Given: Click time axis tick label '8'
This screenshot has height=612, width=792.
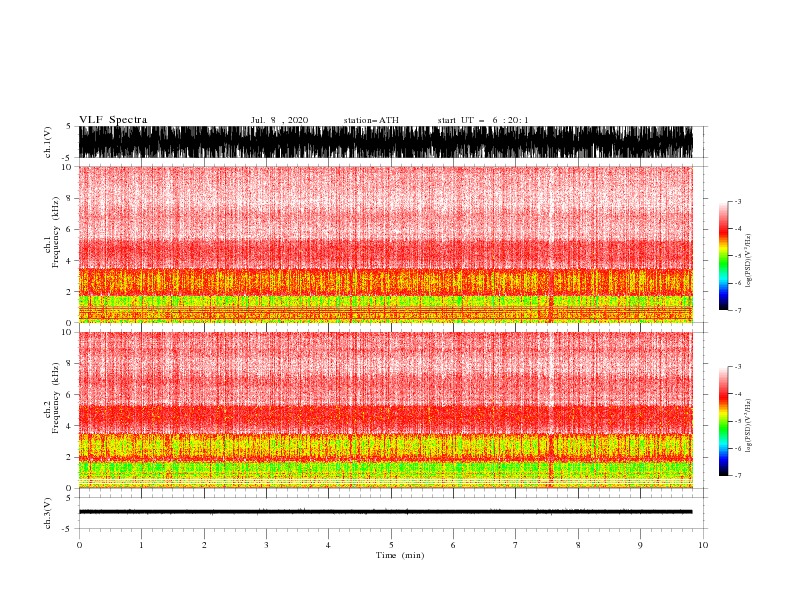Looking at the screenshot, I should [578, 545].
